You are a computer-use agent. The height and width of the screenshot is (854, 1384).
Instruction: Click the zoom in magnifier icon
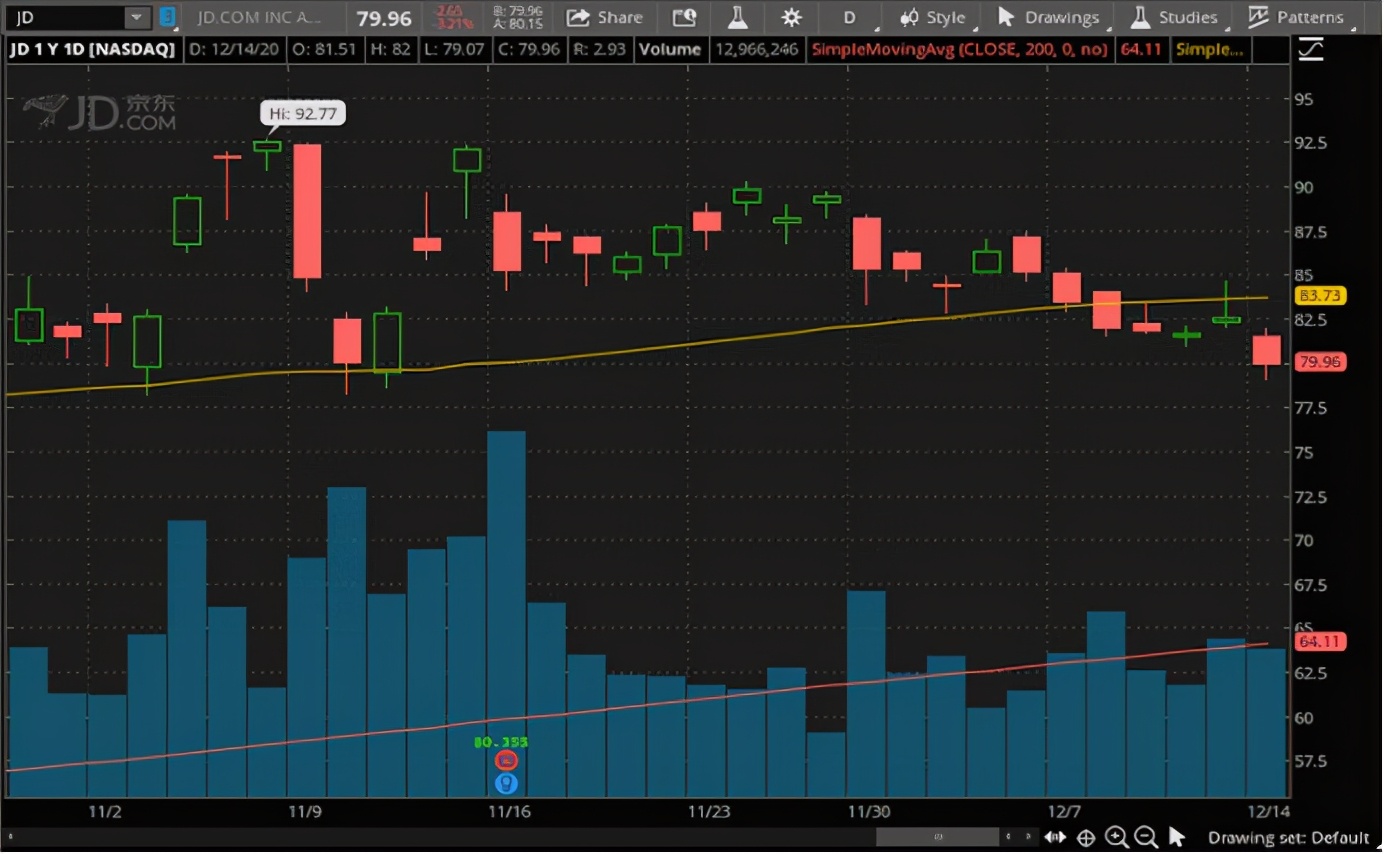(x=1116, y=838)
